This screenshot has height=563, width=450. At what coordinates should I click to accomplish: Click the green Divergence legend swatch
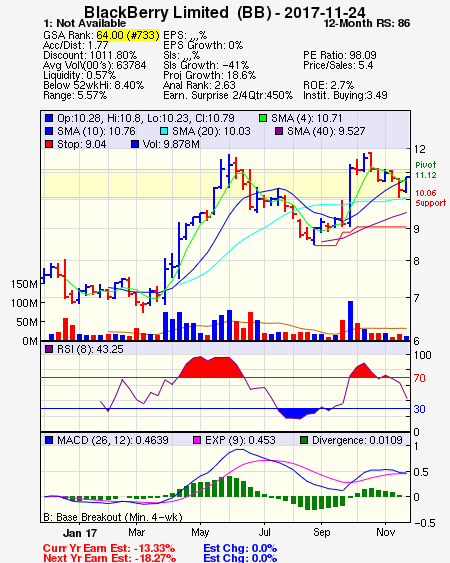(304, 440)
